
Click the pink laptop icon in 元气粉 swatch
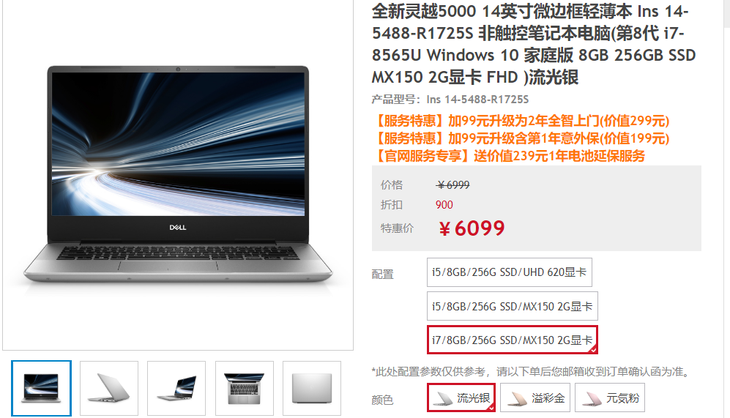point(591,398)
